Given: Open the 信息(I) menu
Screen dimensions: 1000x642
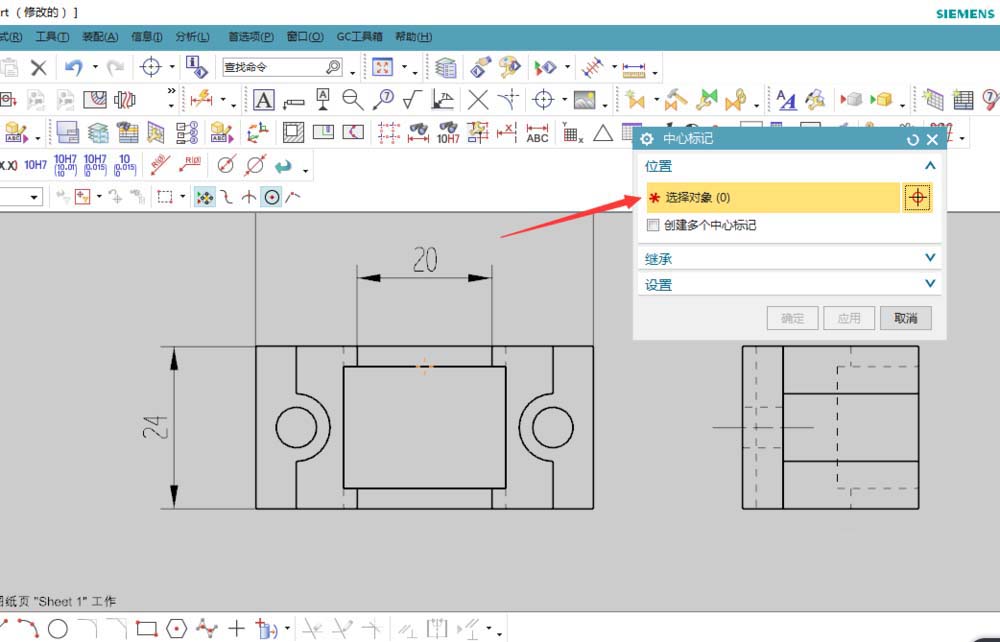Looking at the screenshot, I should point(147,37).
